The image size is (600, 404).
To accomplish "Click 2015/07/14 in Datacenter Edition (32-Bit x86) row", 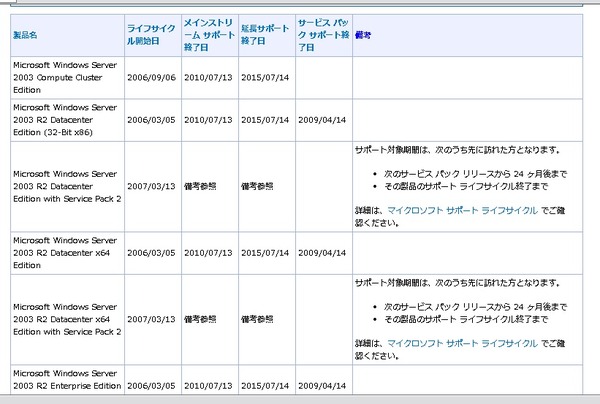I will [x=265, y=120].
